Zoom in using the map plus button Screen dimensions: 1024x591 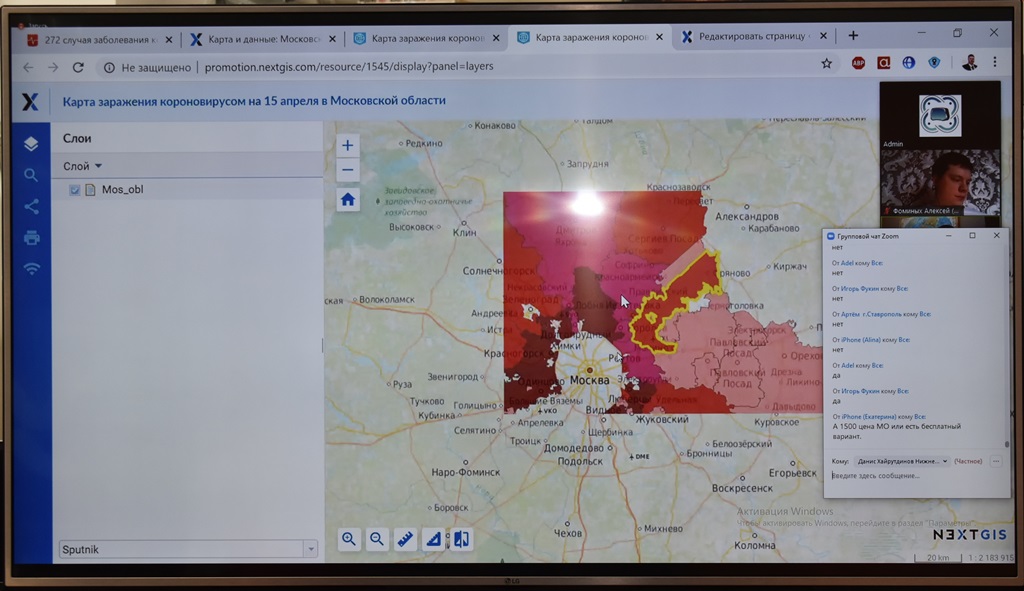[347, 145]
